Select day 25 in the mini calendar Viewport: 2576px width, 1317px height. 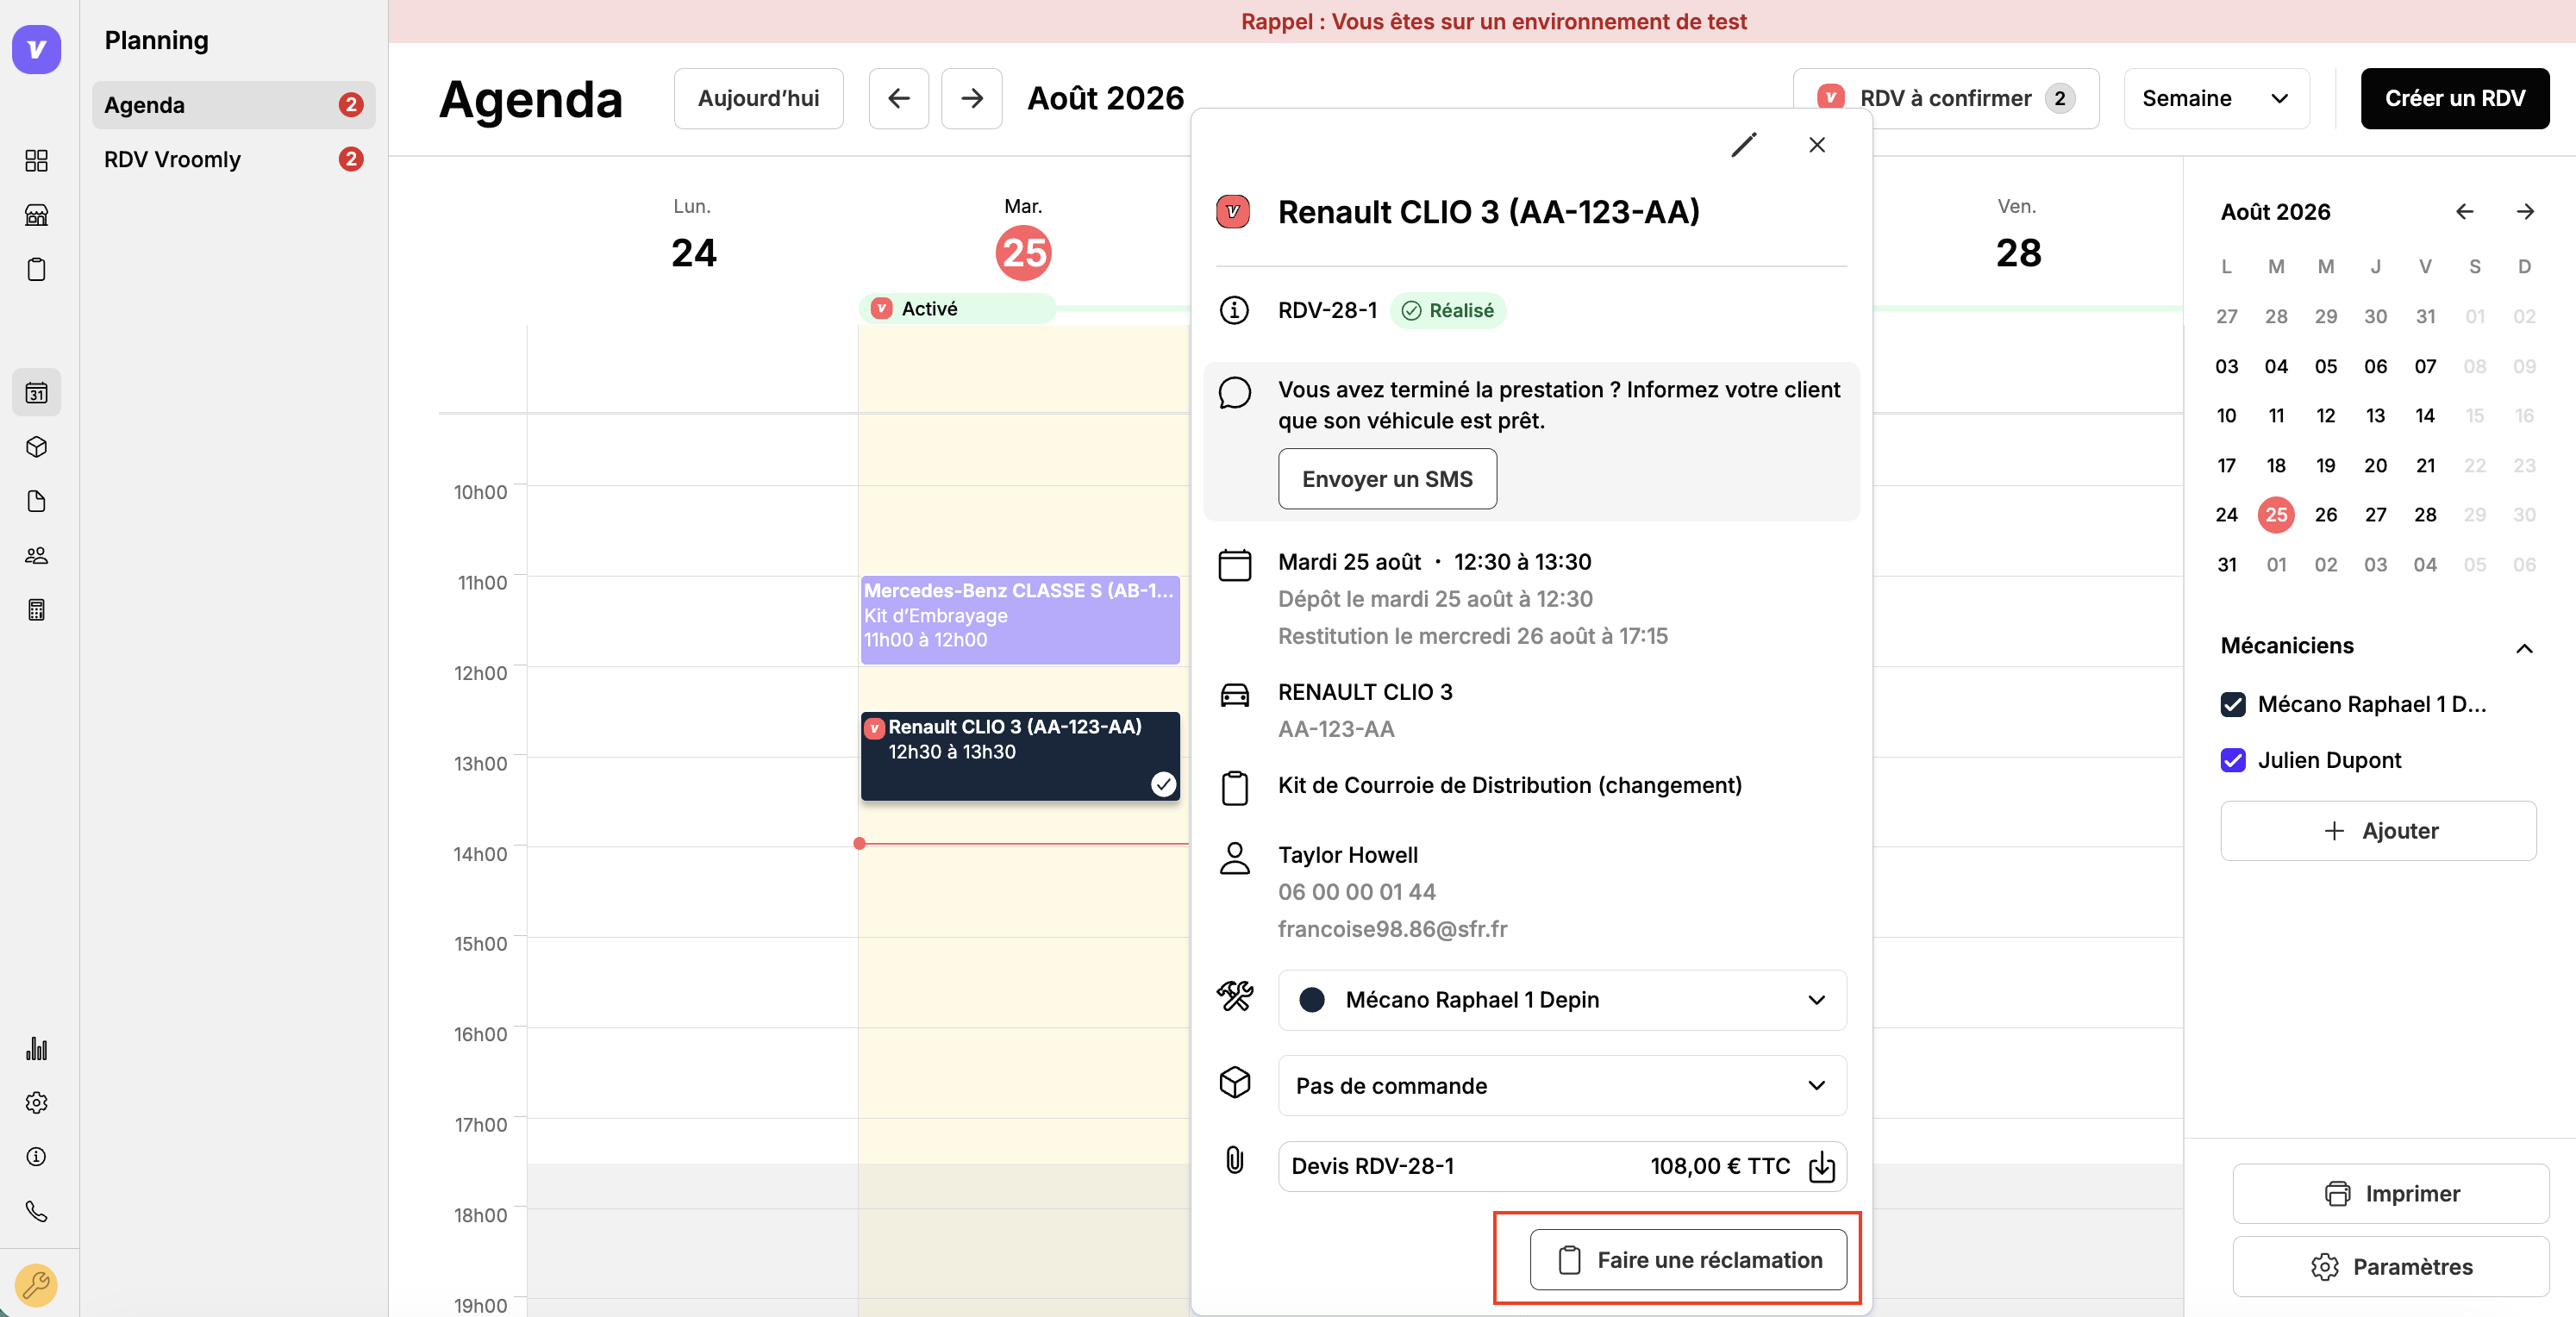tap(2275, 515)
